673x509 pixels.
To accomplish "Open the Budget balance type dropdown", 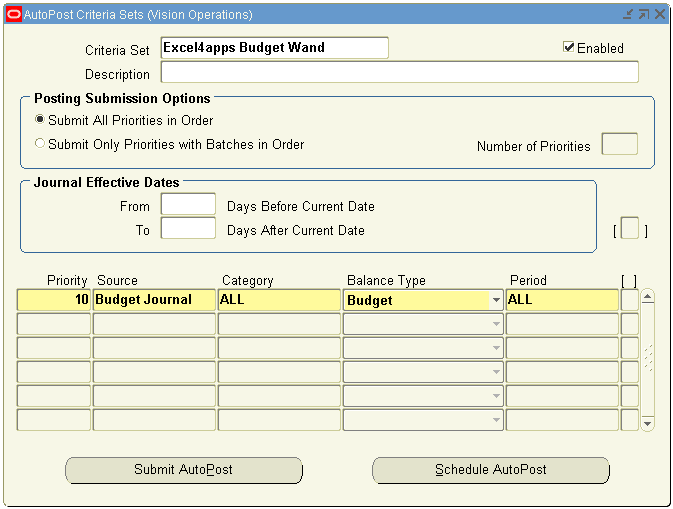I will click(x=496, y=300).
